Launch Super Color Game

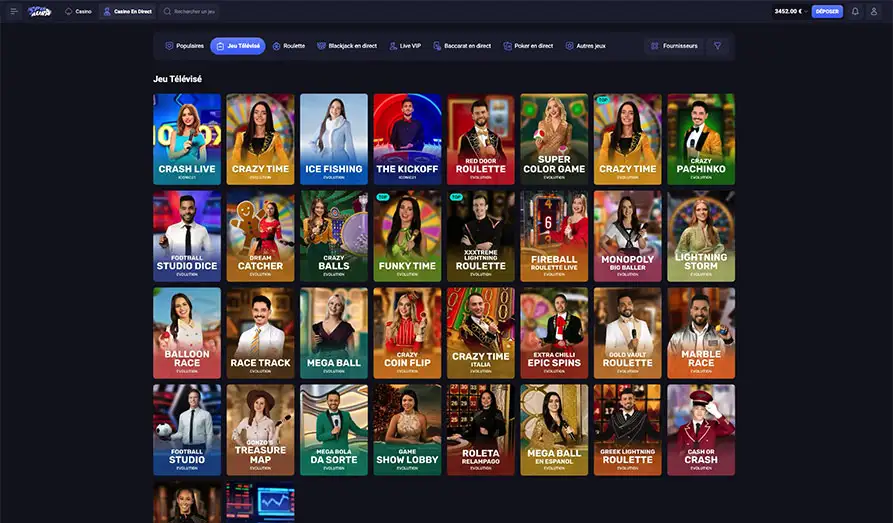click(554, 139)
